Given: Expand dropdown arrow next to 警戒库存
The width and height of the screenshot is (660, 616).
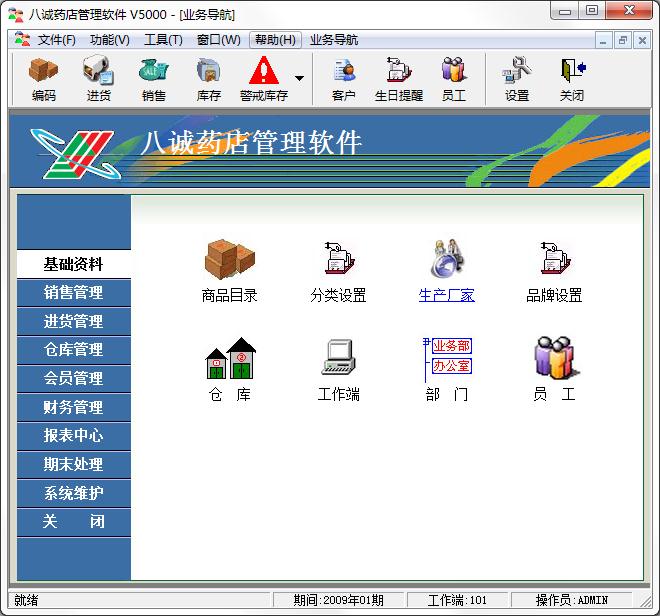Looking at the screenshot, I should 299,78.
